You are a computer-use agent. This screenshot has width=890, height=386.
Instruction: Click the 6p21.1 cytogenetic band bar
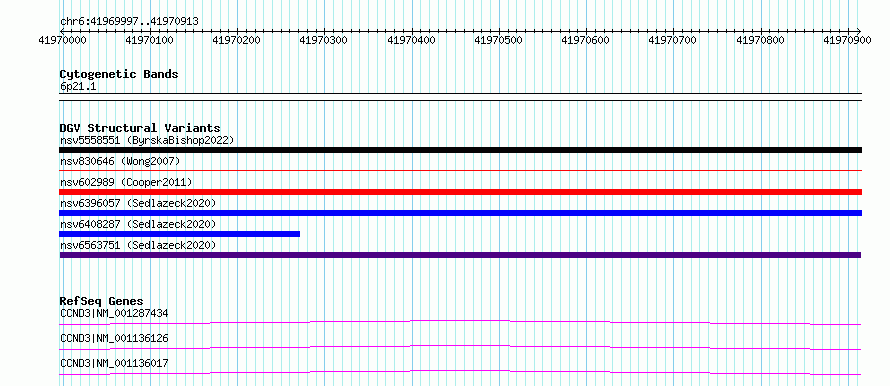(460, 97)
